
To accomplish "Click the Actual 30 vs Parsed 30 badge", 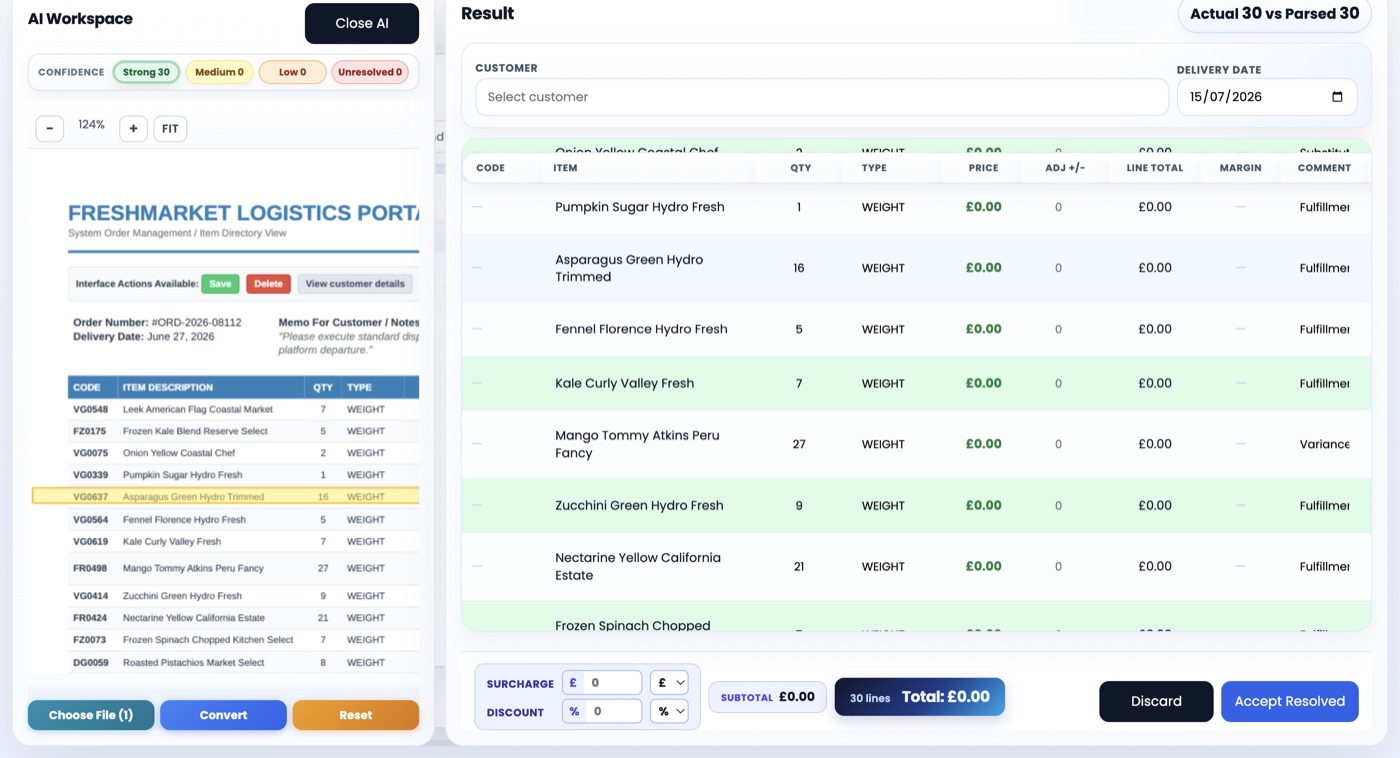I will pos(1274,14).
